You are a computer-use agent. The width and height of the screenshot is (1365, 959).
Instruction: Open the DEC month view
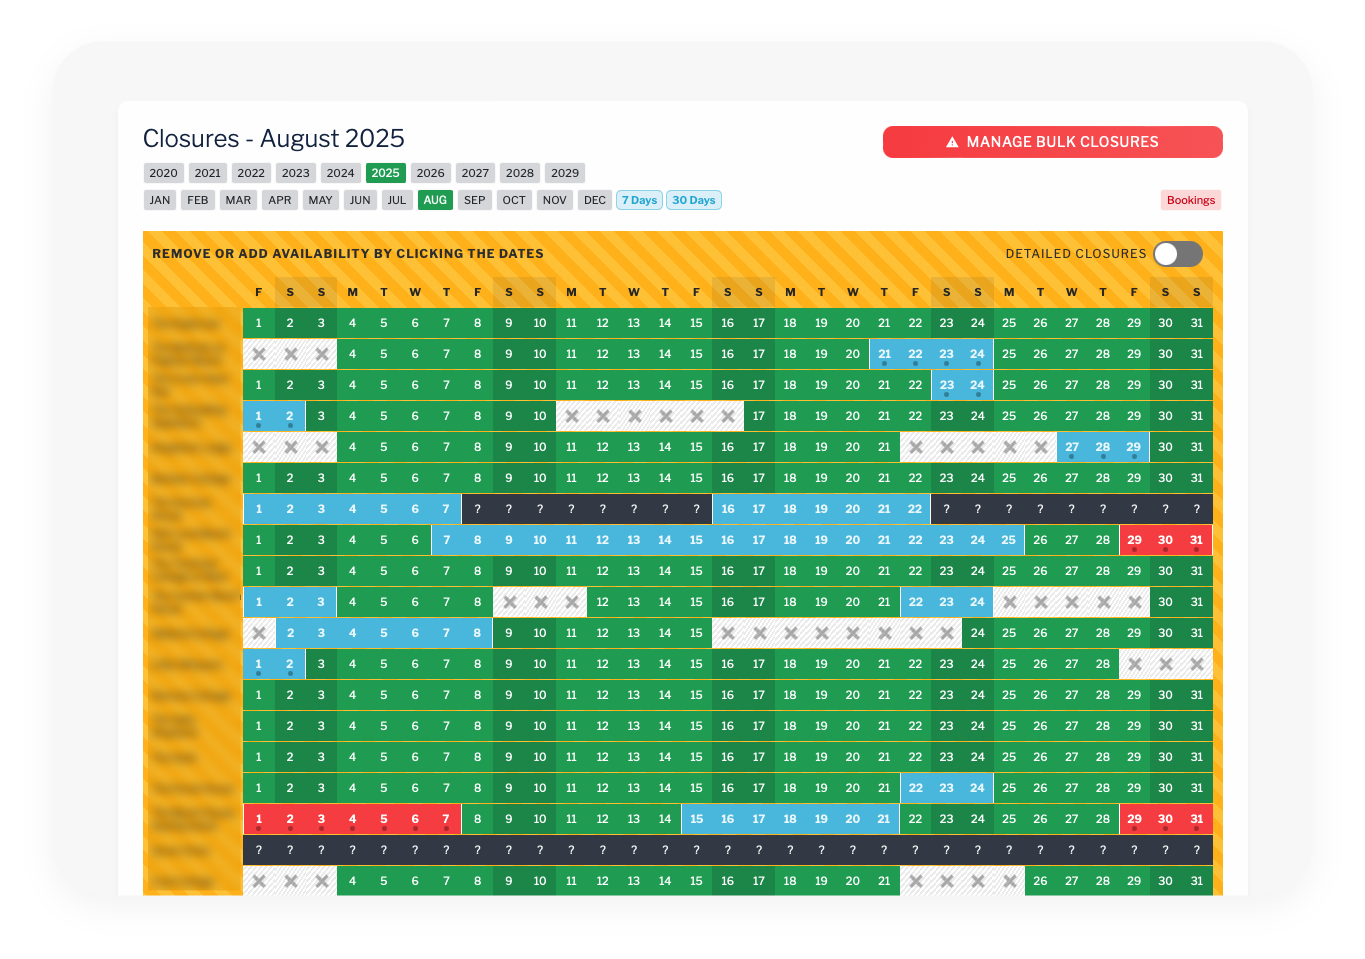595,200
